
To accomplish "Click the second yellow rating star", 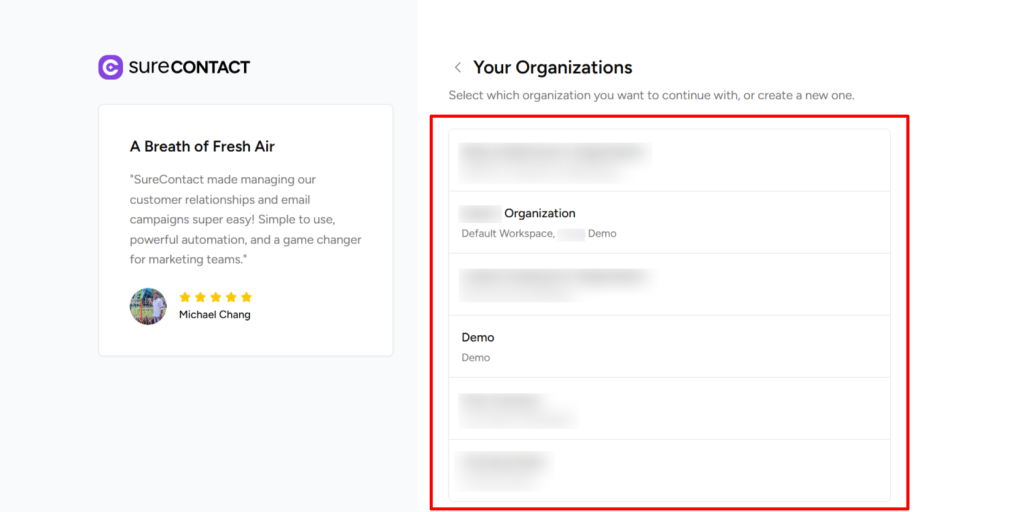I will coord(200,297).
